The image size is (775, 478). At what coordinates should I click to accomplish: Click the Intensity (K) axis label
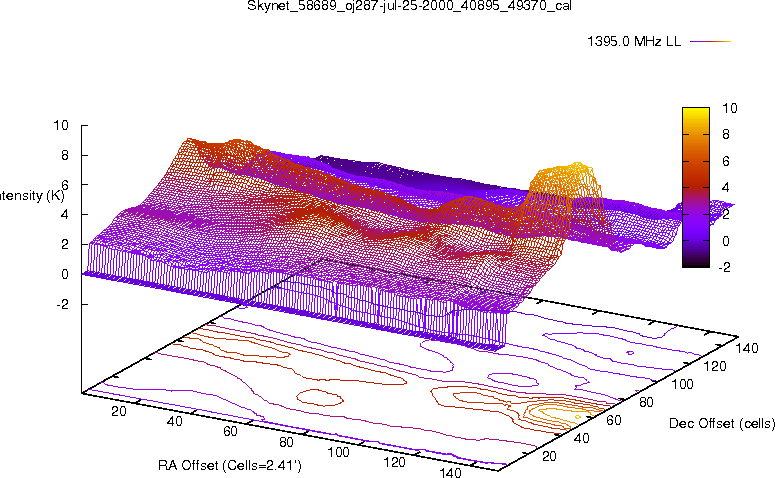click(32, 196)
